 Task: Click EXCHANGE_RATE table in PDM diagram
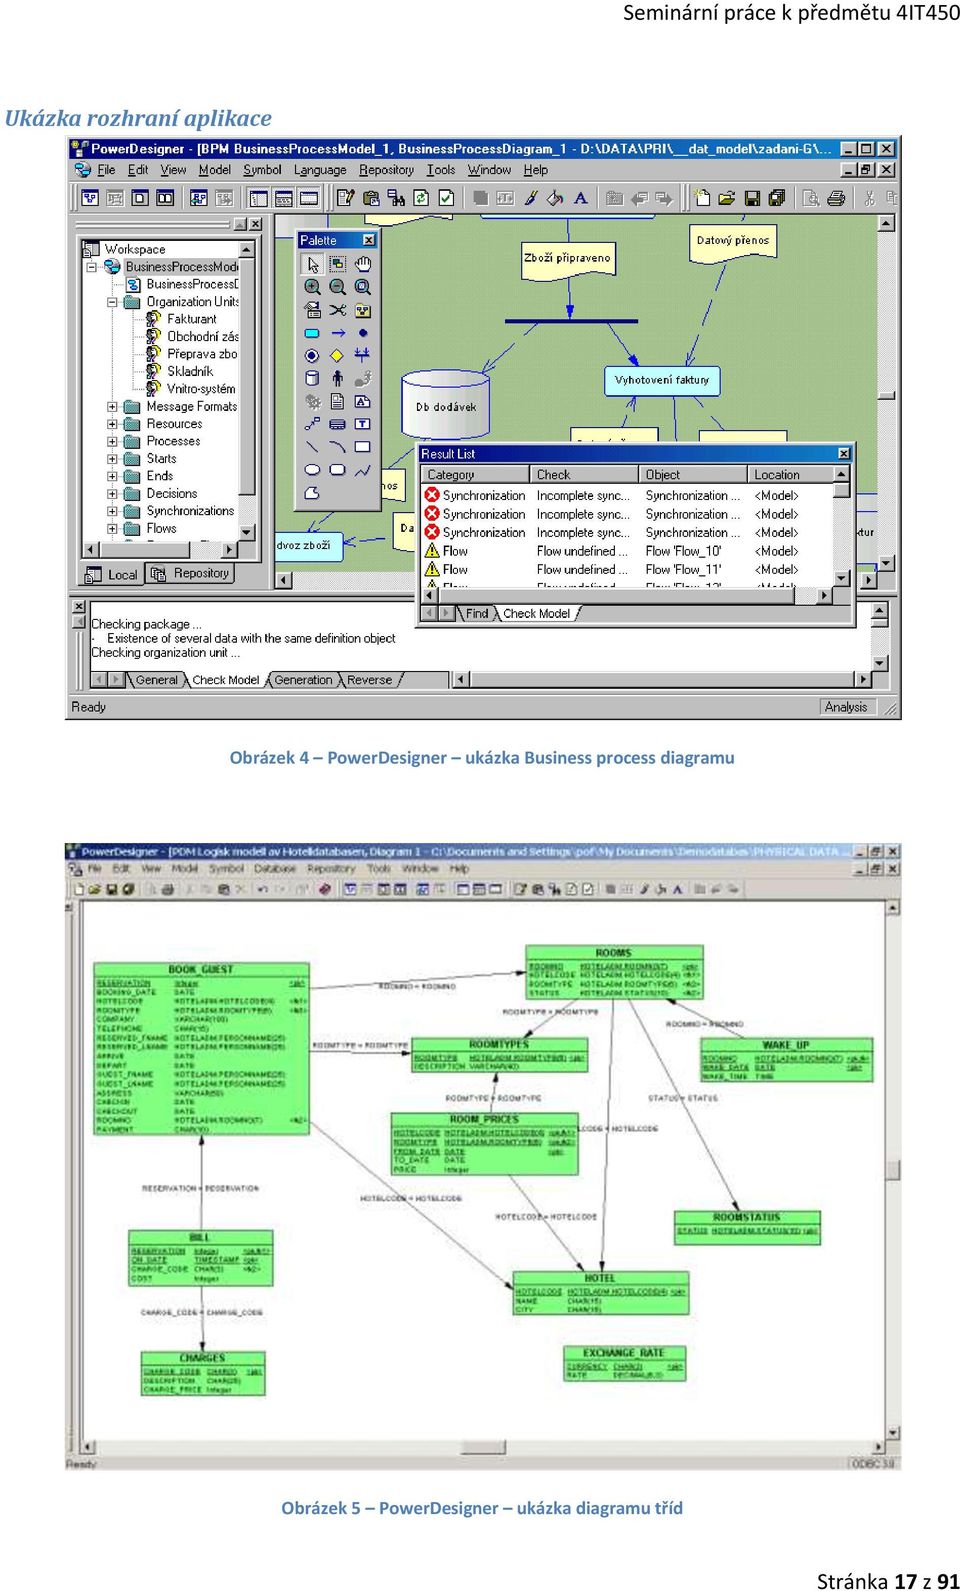[625, 1364]
